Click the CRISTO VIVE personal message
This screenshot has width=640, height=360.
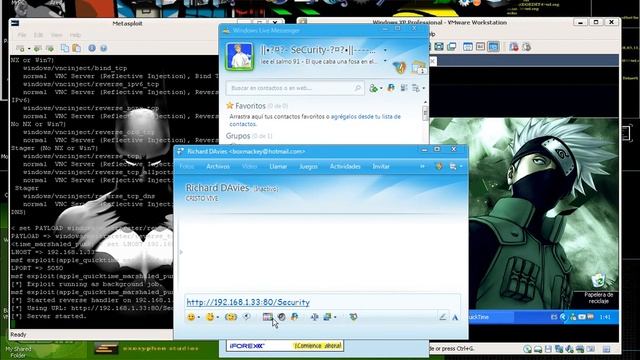202,198
